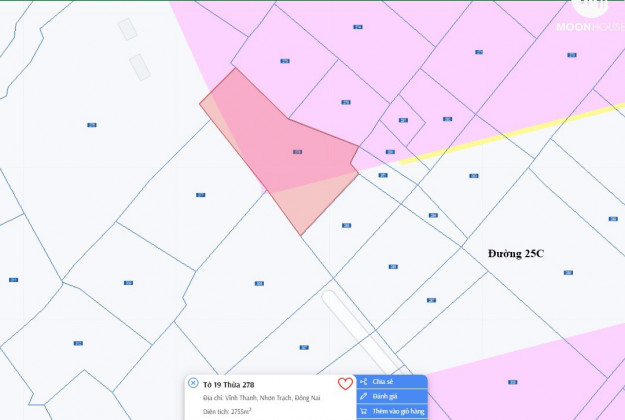Select the Đánh giá menu option
This screenshot has height=420, width=625.
[385, 396]
